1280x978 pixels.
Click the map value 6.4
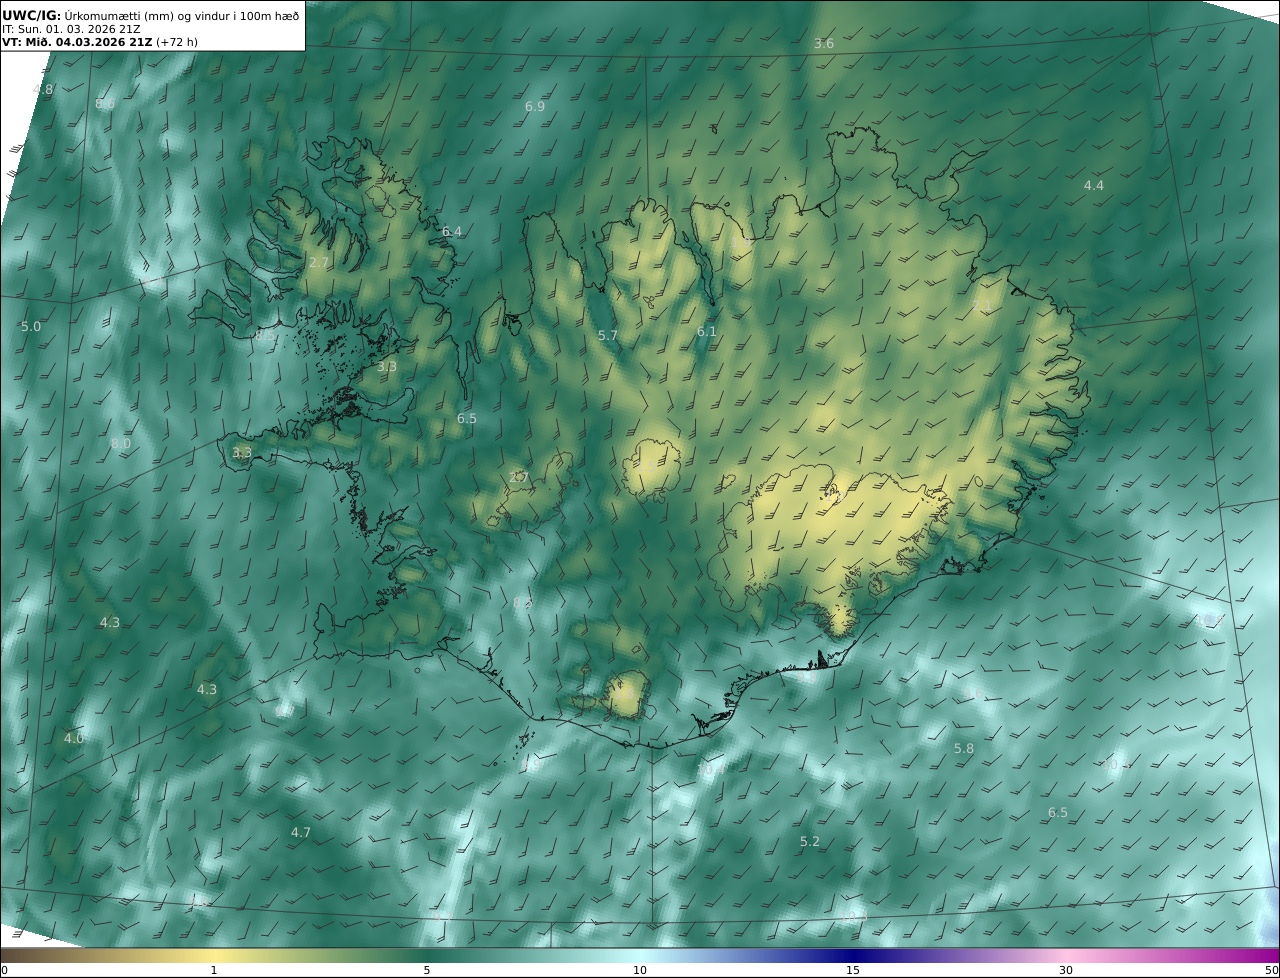click(452, 232)
